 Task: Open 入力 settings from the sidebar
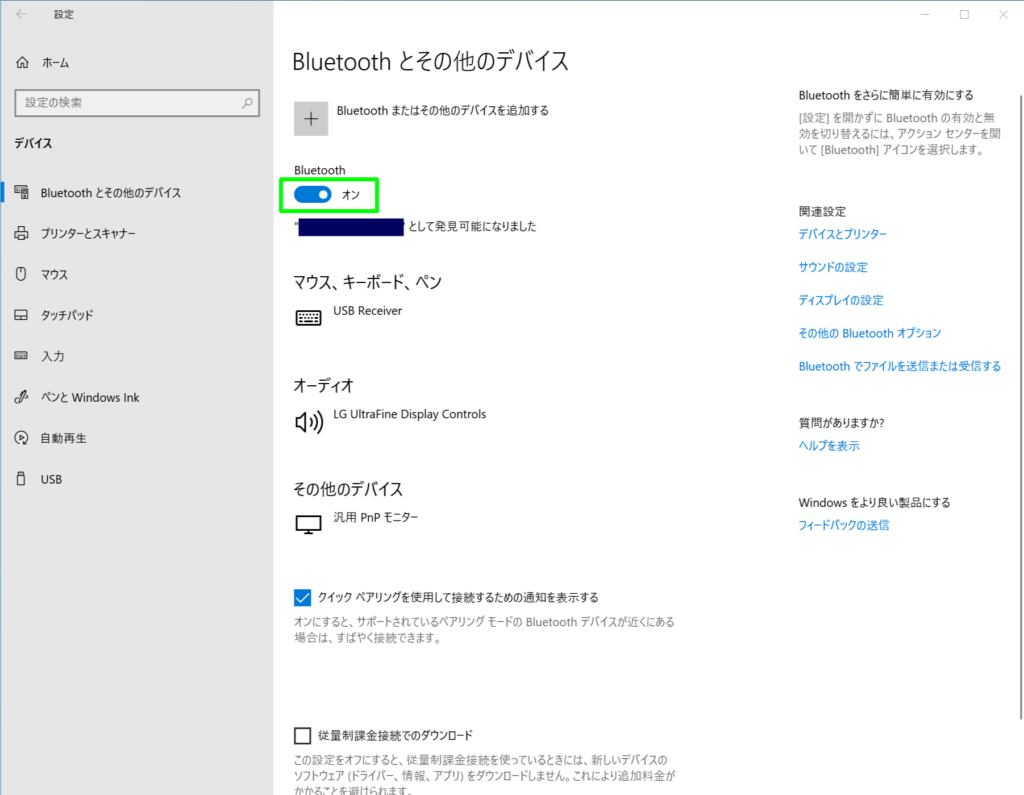click(x=21, y=356)
